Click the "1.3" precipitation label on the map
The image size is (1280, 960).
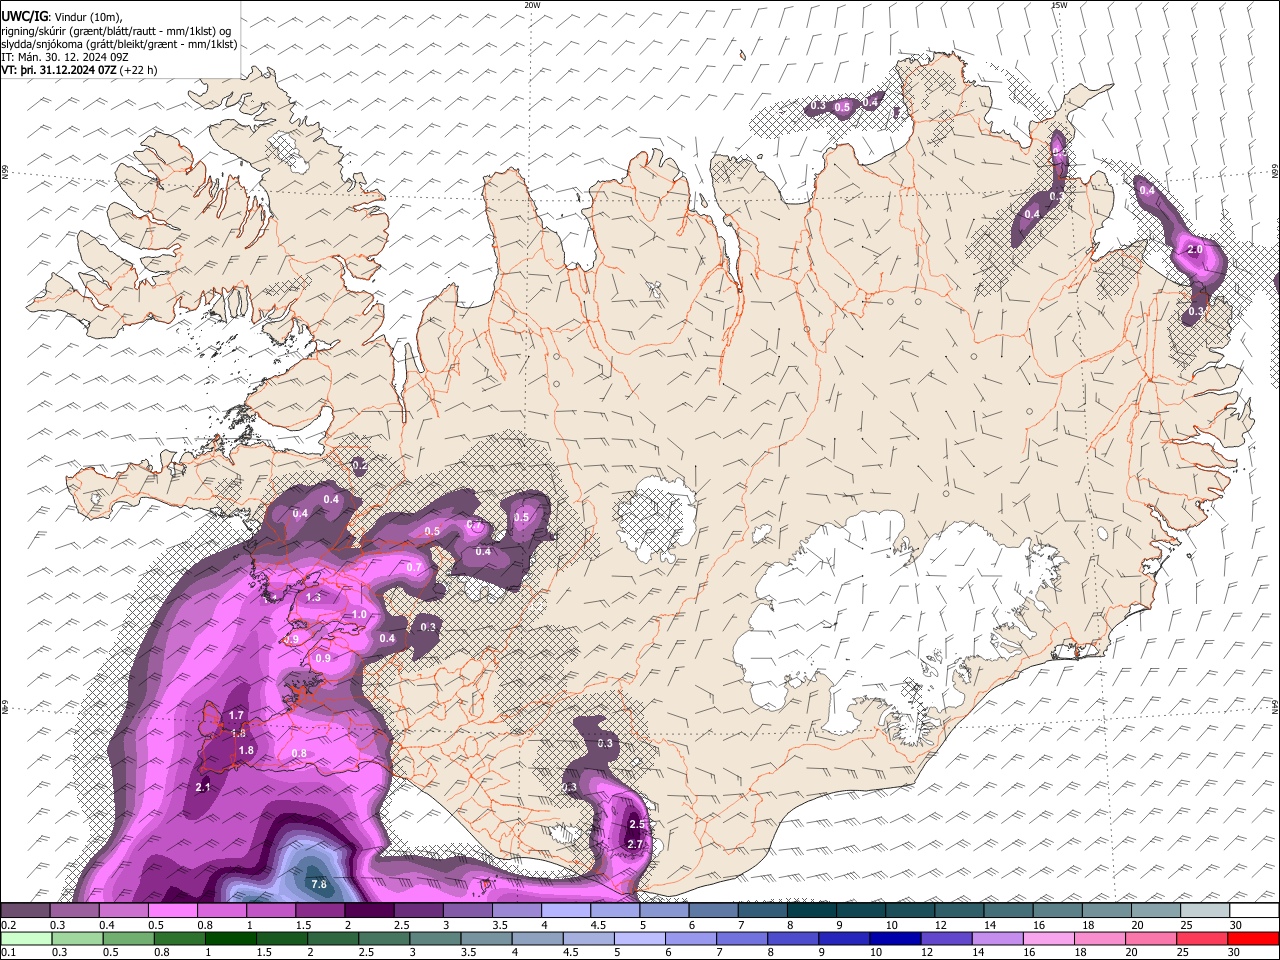313,597
